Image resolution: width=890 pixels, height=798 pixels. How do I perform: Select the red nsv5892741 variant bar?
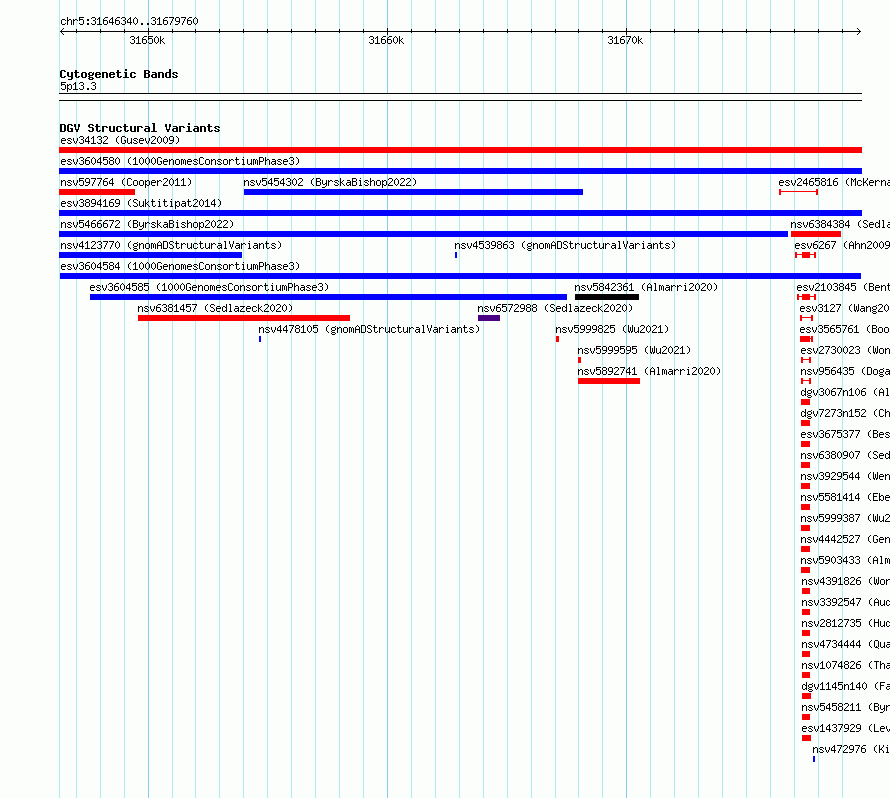click(609, 381)
